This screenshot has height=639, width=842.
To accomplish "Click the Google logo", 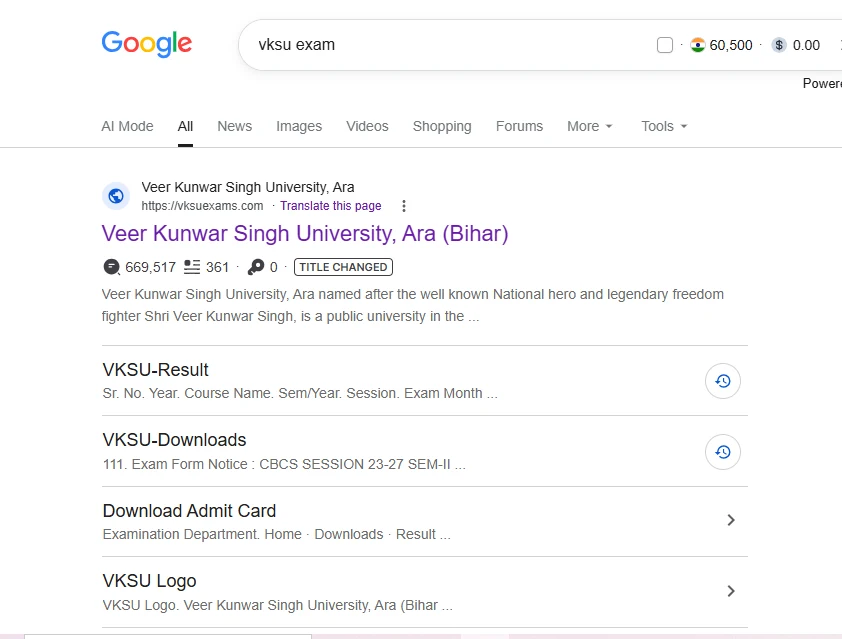I will (x=147, y=43).
